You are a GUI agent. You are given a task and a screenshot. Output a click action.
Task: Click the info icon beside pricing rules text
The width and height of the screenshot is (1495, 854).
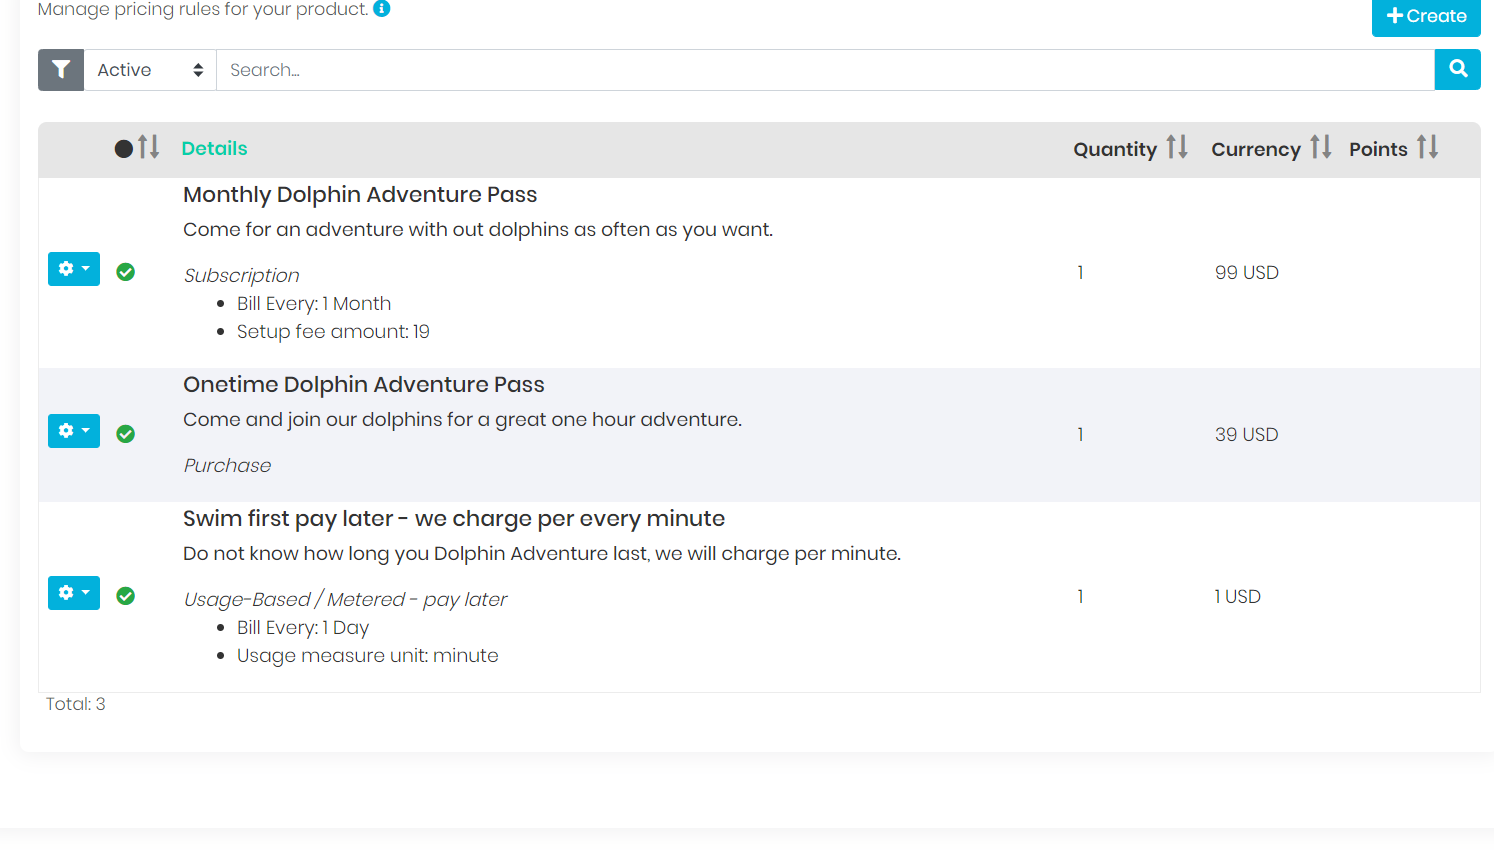(x=381, y=9)
